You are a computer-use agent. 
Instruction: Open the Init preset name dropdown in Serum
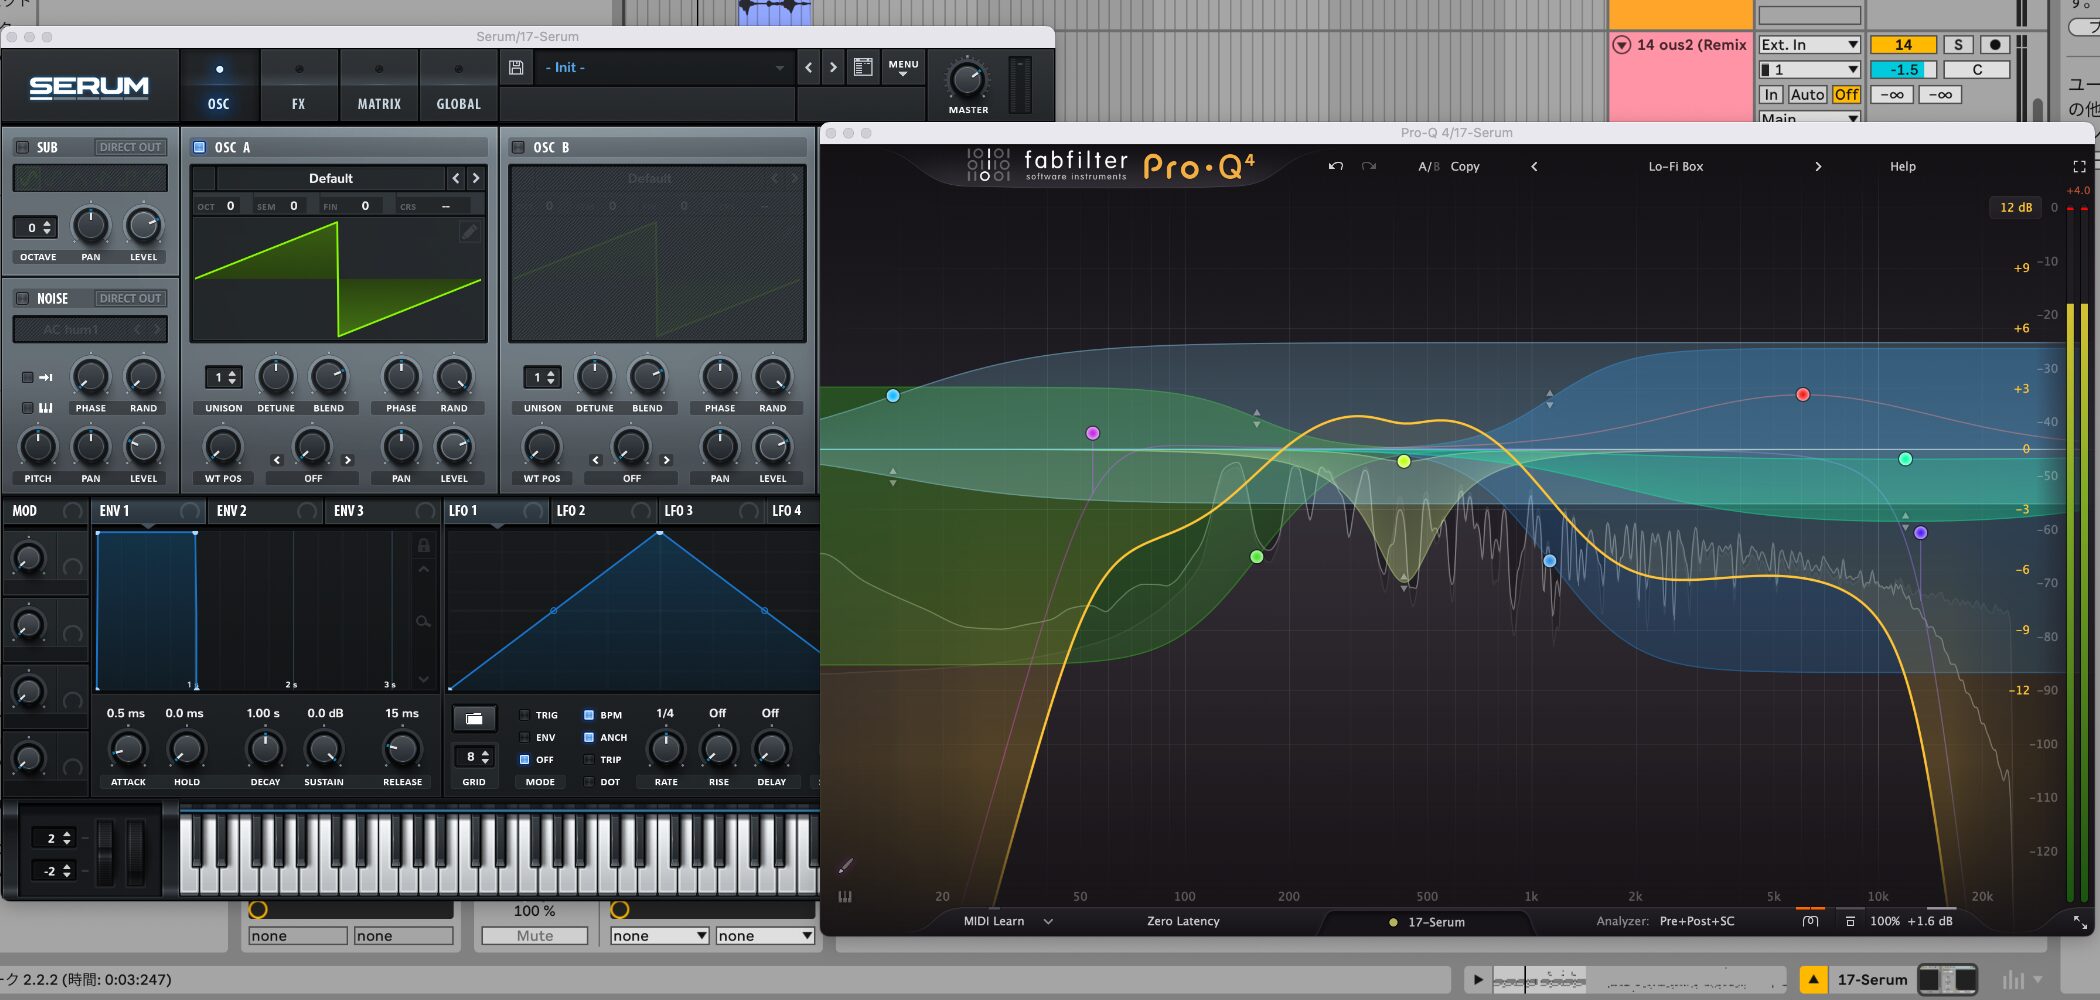(x=664, y=68)
